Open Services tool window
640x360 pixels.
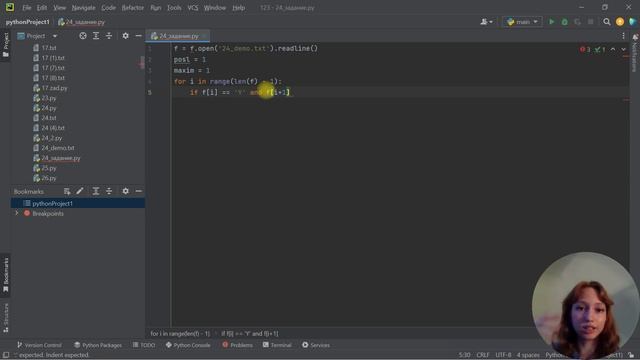(316, 345)
